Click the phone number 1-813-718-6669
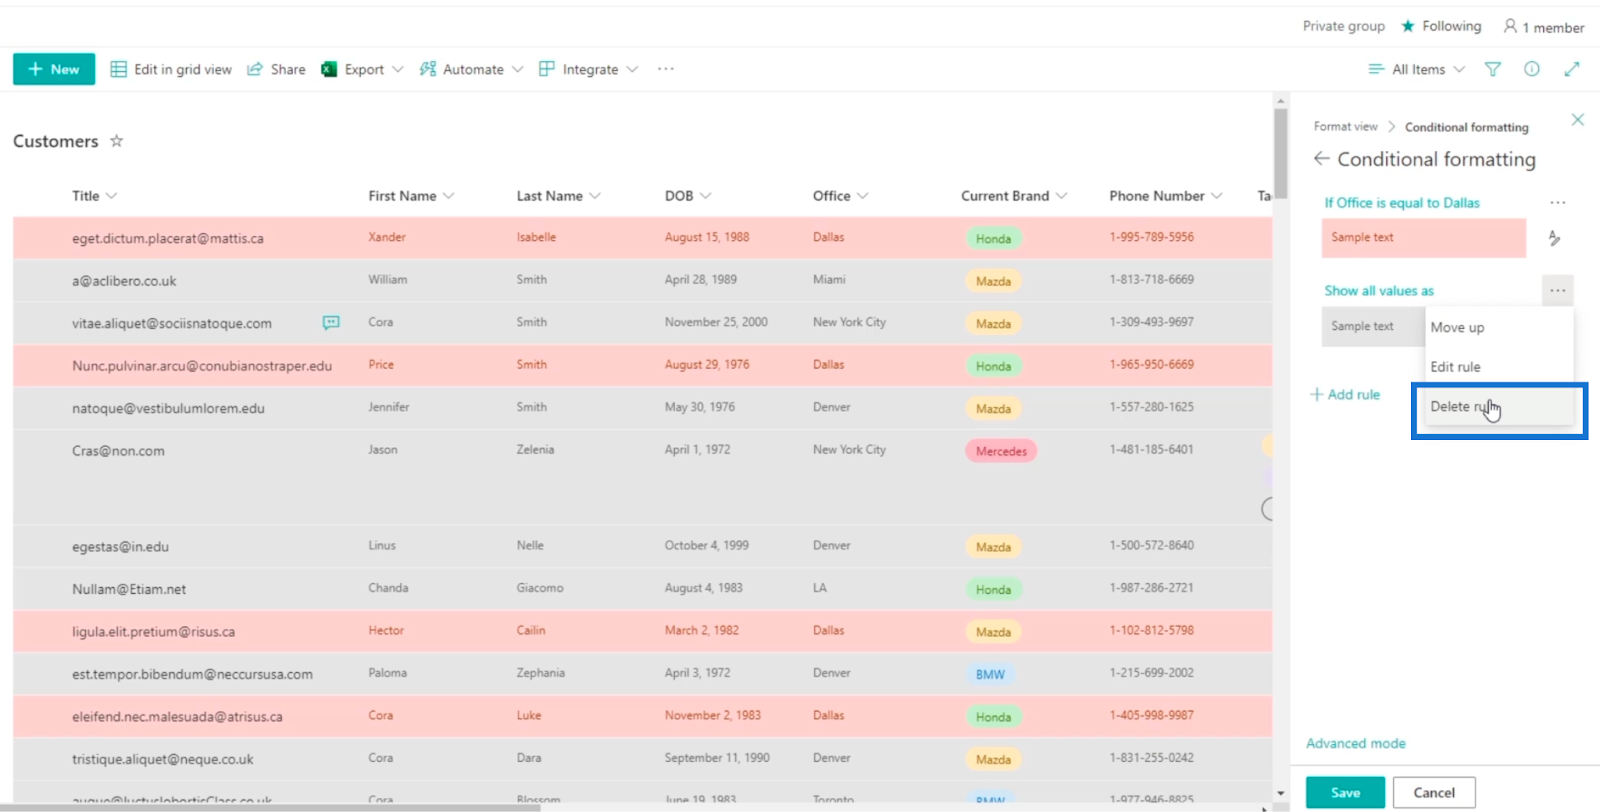The image size is (1600, 812). [1151, 280]
